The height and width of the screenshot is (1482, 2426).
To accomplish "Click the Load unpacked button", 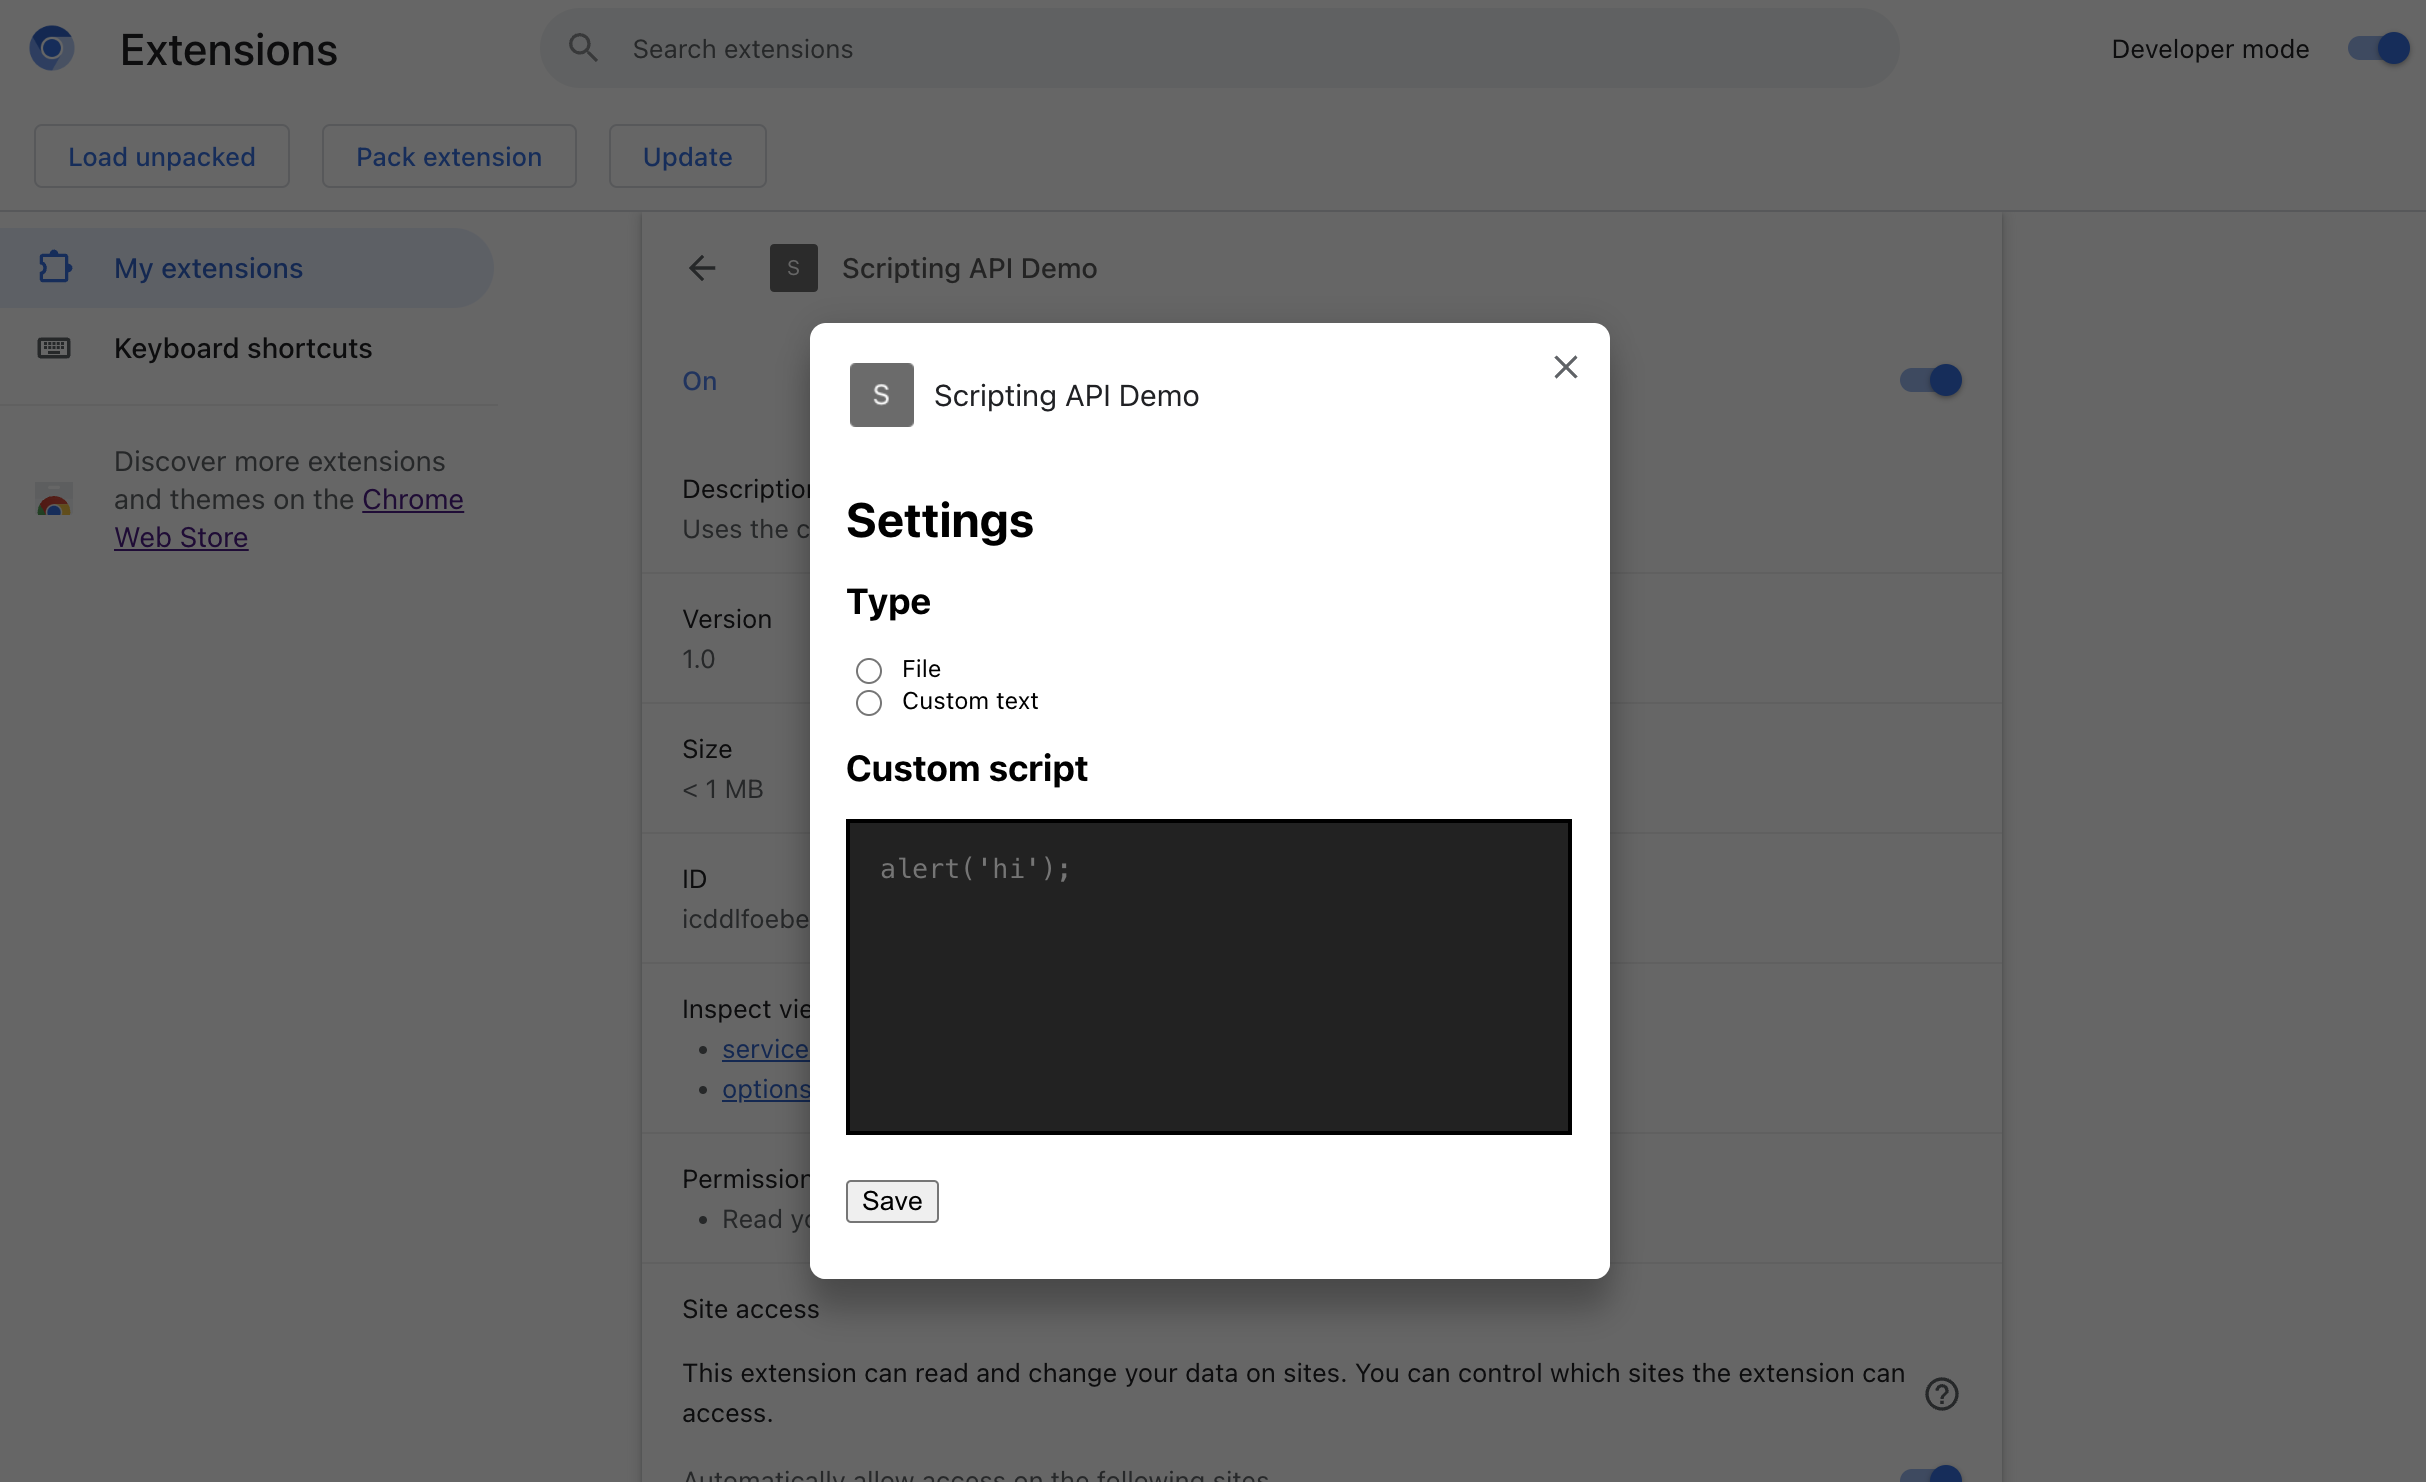I will point(161,156).
